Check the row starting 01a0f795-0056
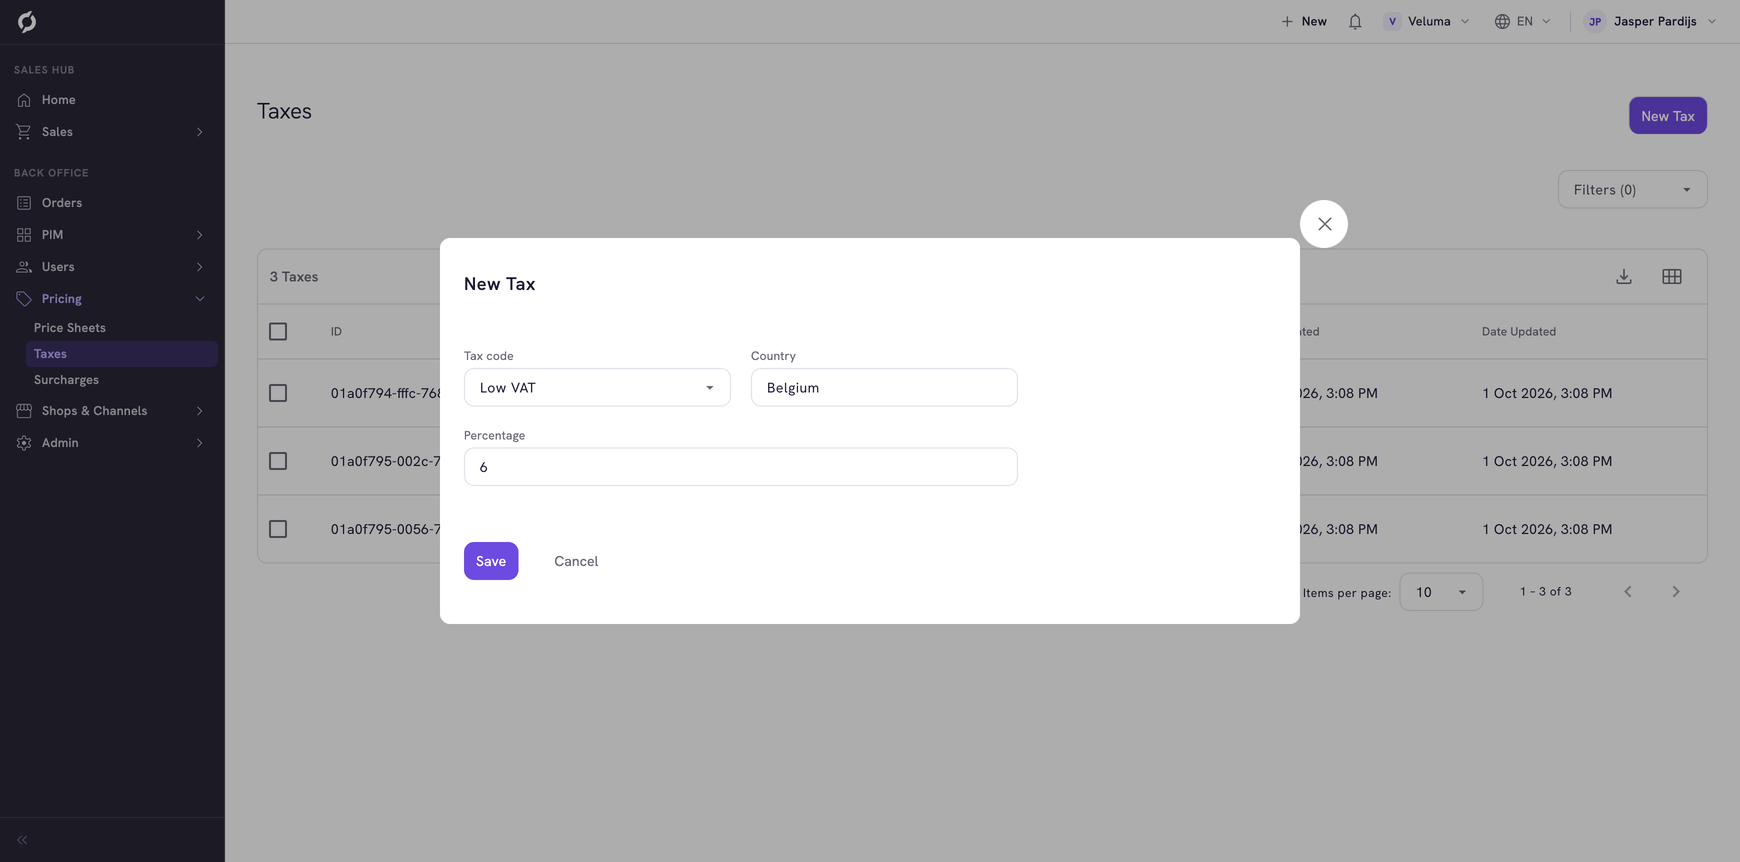 [x=278, y=530]
